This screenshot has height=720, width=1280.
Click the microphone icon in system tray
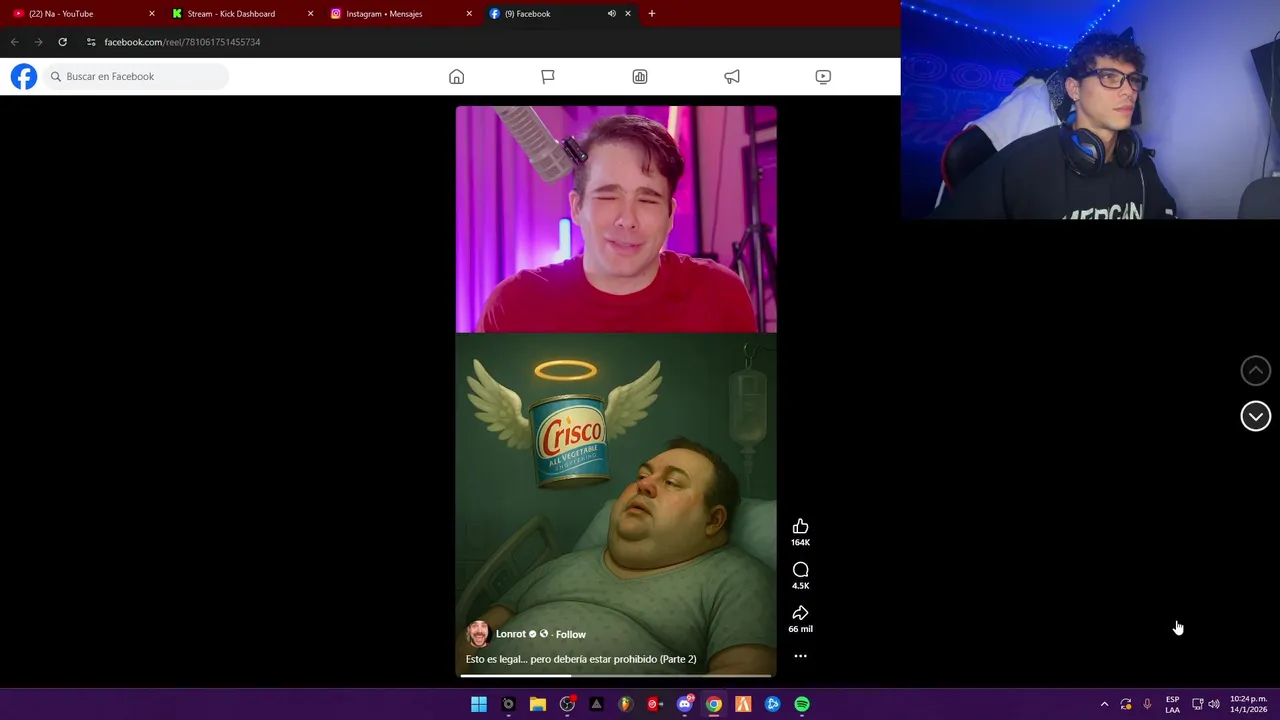pyautogui.click(x=1147, y=704)
